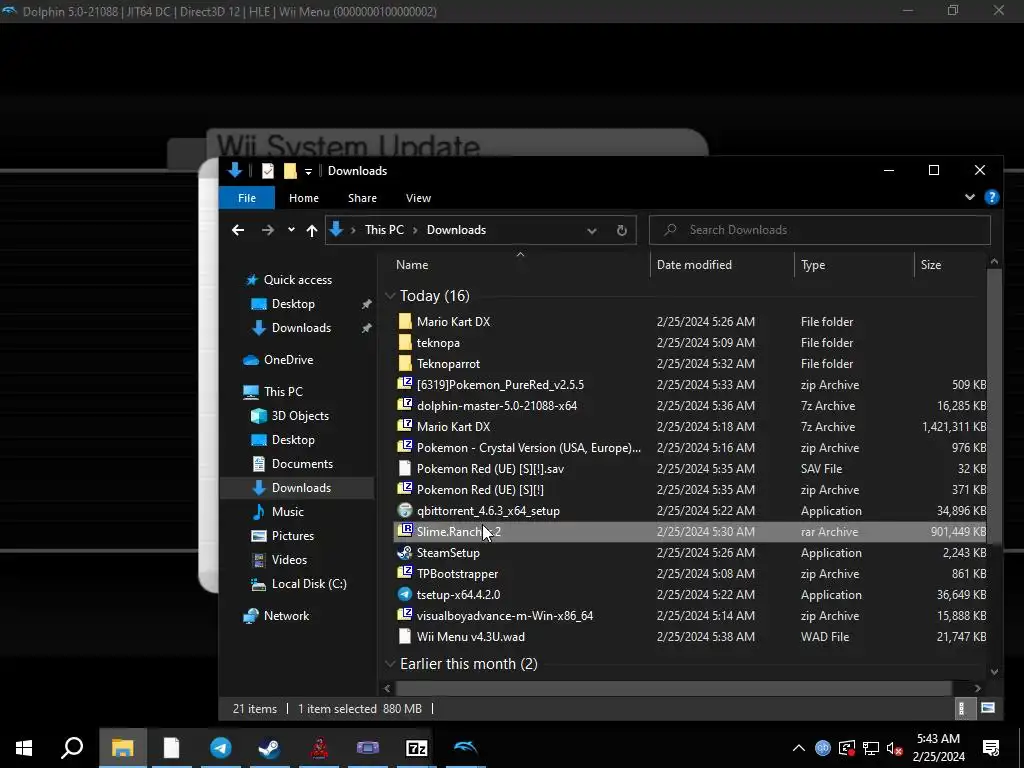Viewport: 1024px width, 768px height.
Task: Open Windows Start menu
Action: coord(24,748)
